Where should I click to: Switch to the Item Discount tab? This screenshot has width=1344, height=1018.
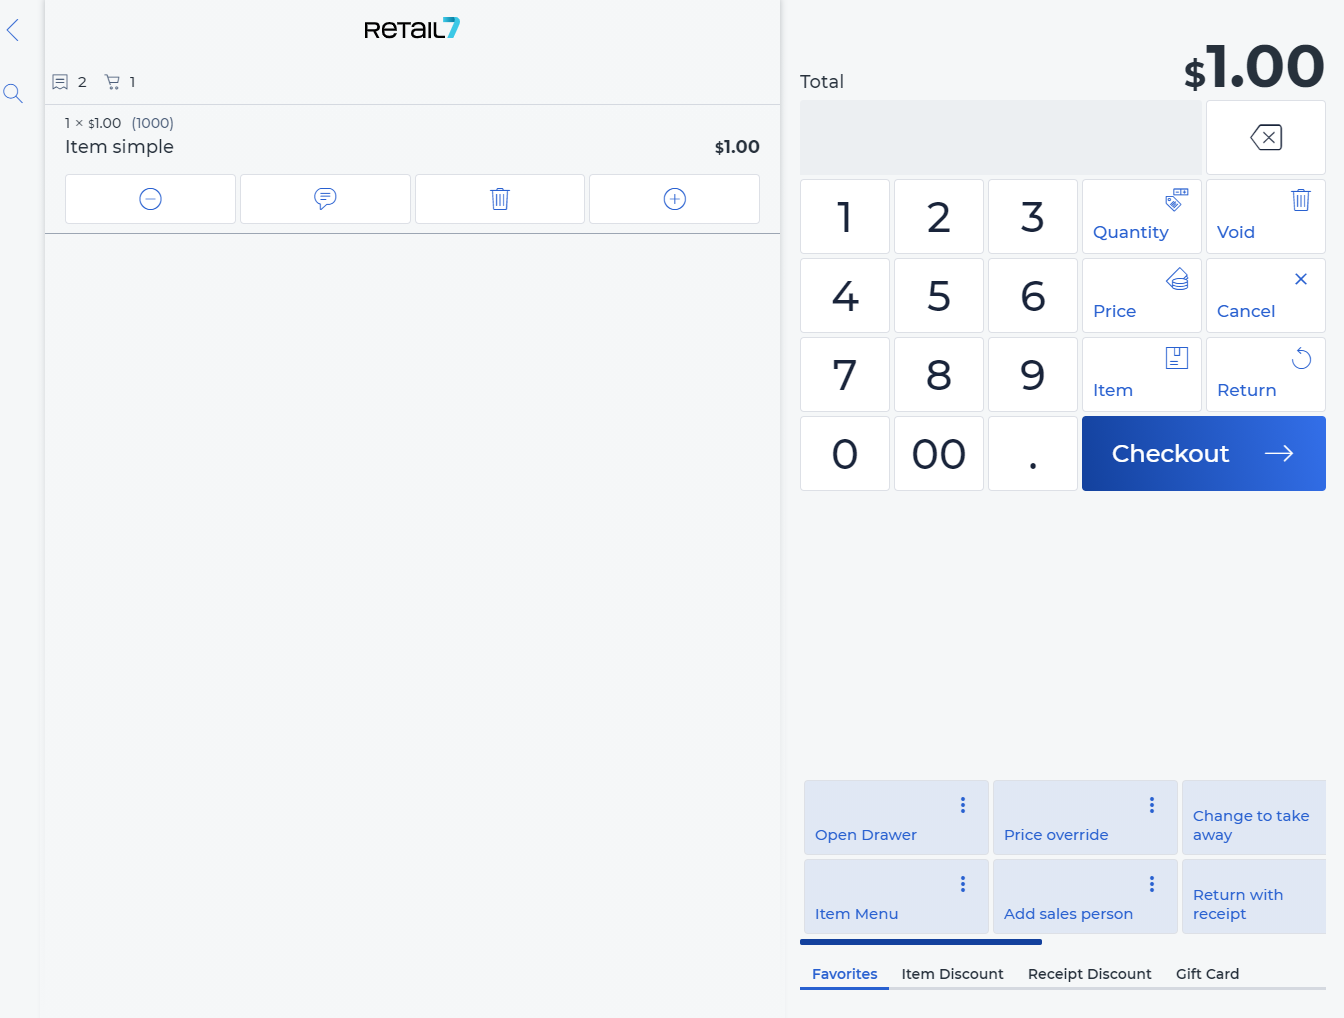click(952, 974)
